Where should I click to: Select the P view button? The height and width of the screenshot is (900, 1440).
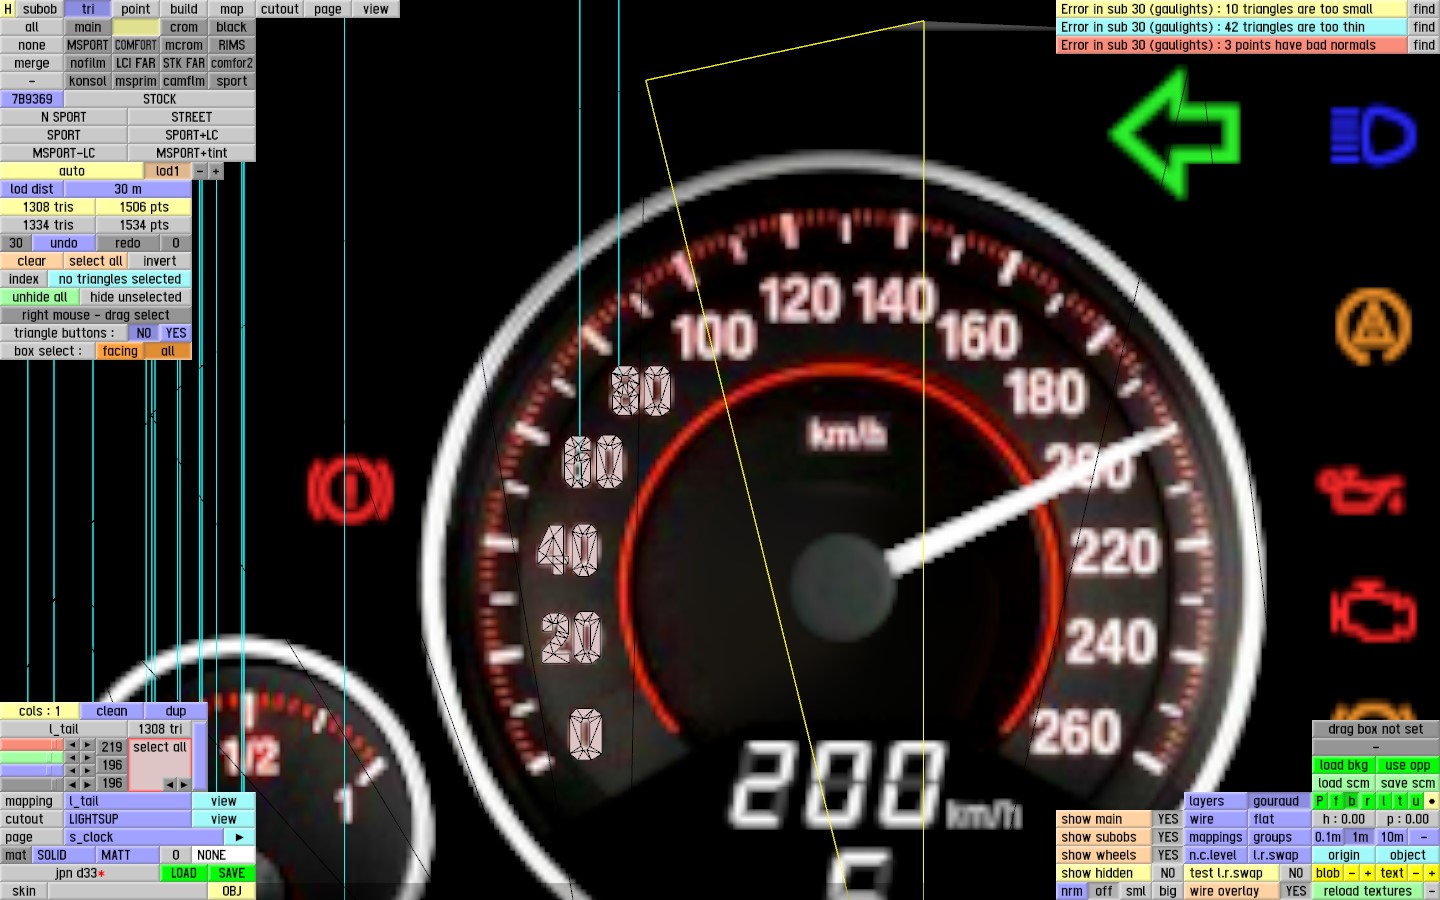click(1320, 801)
